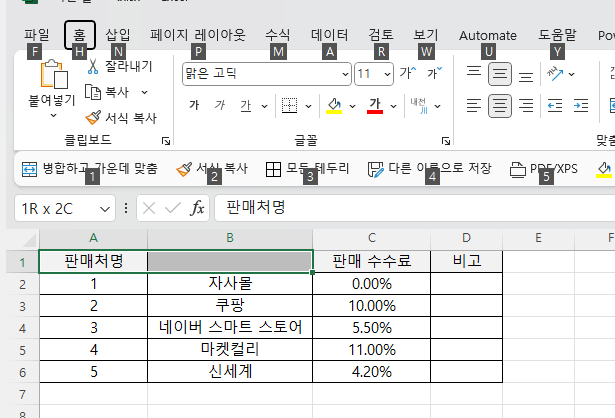Open the font name dropdown 맑은 고딕

point(345,74)
